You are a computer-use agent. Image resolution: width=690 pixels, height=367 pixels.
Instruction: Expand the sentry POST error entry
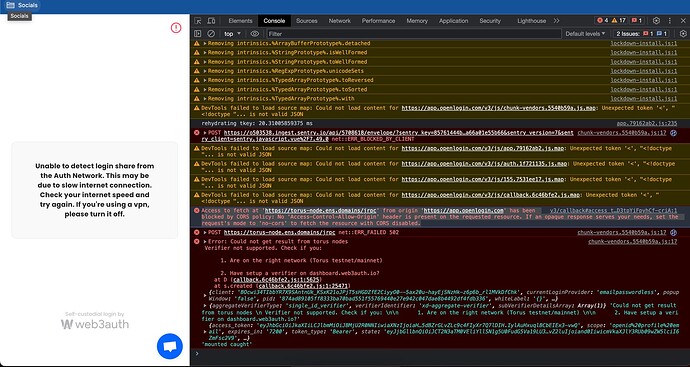coord(205,132)
